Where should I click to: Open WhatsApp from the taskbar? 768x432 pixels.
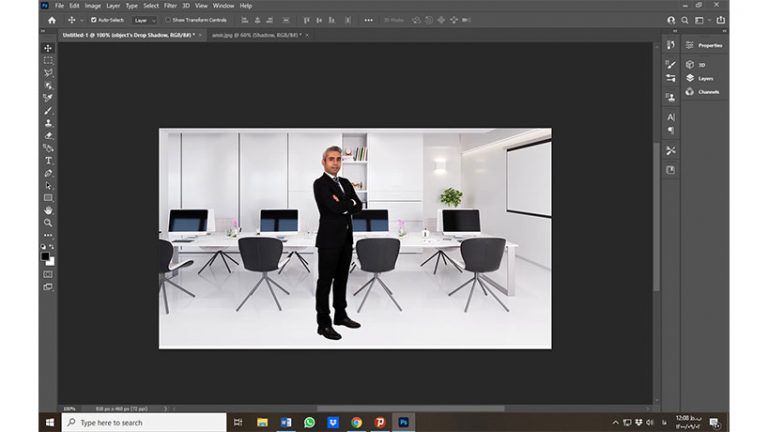coord(309,422)
